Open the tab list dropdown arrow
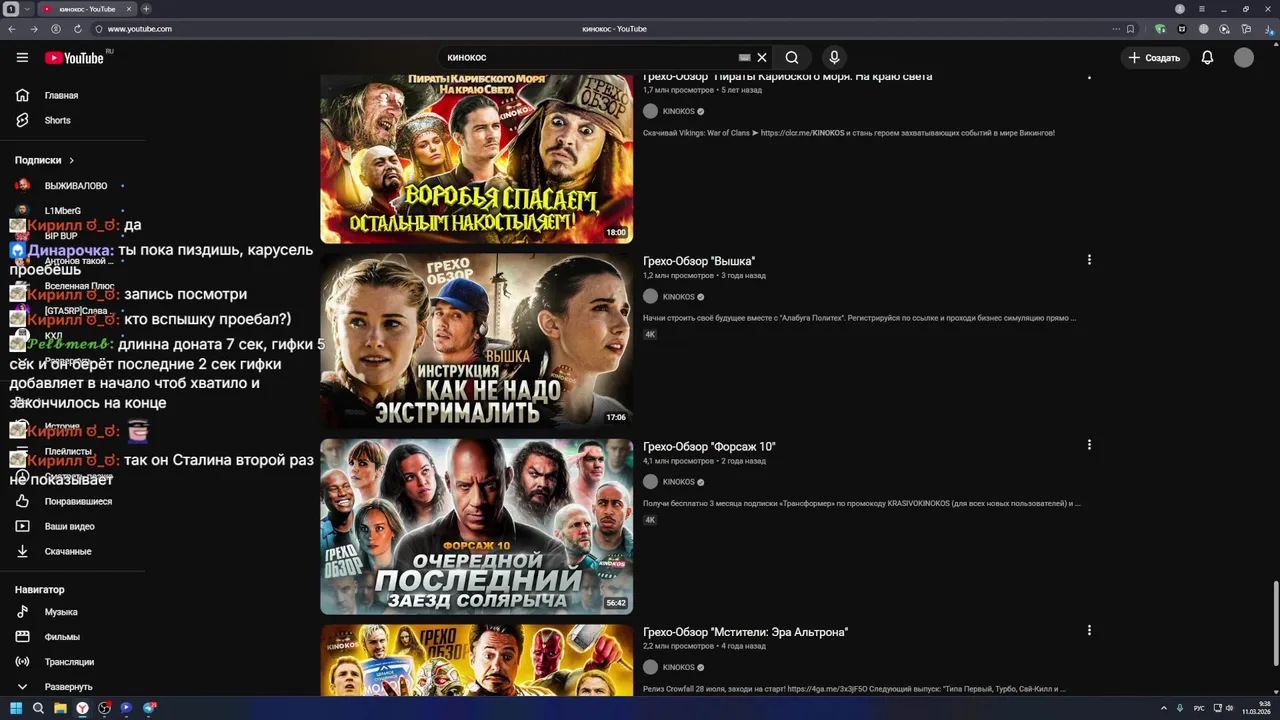Image resolution: width=1280 pixels, height=720 pixels. pos(28,9)
